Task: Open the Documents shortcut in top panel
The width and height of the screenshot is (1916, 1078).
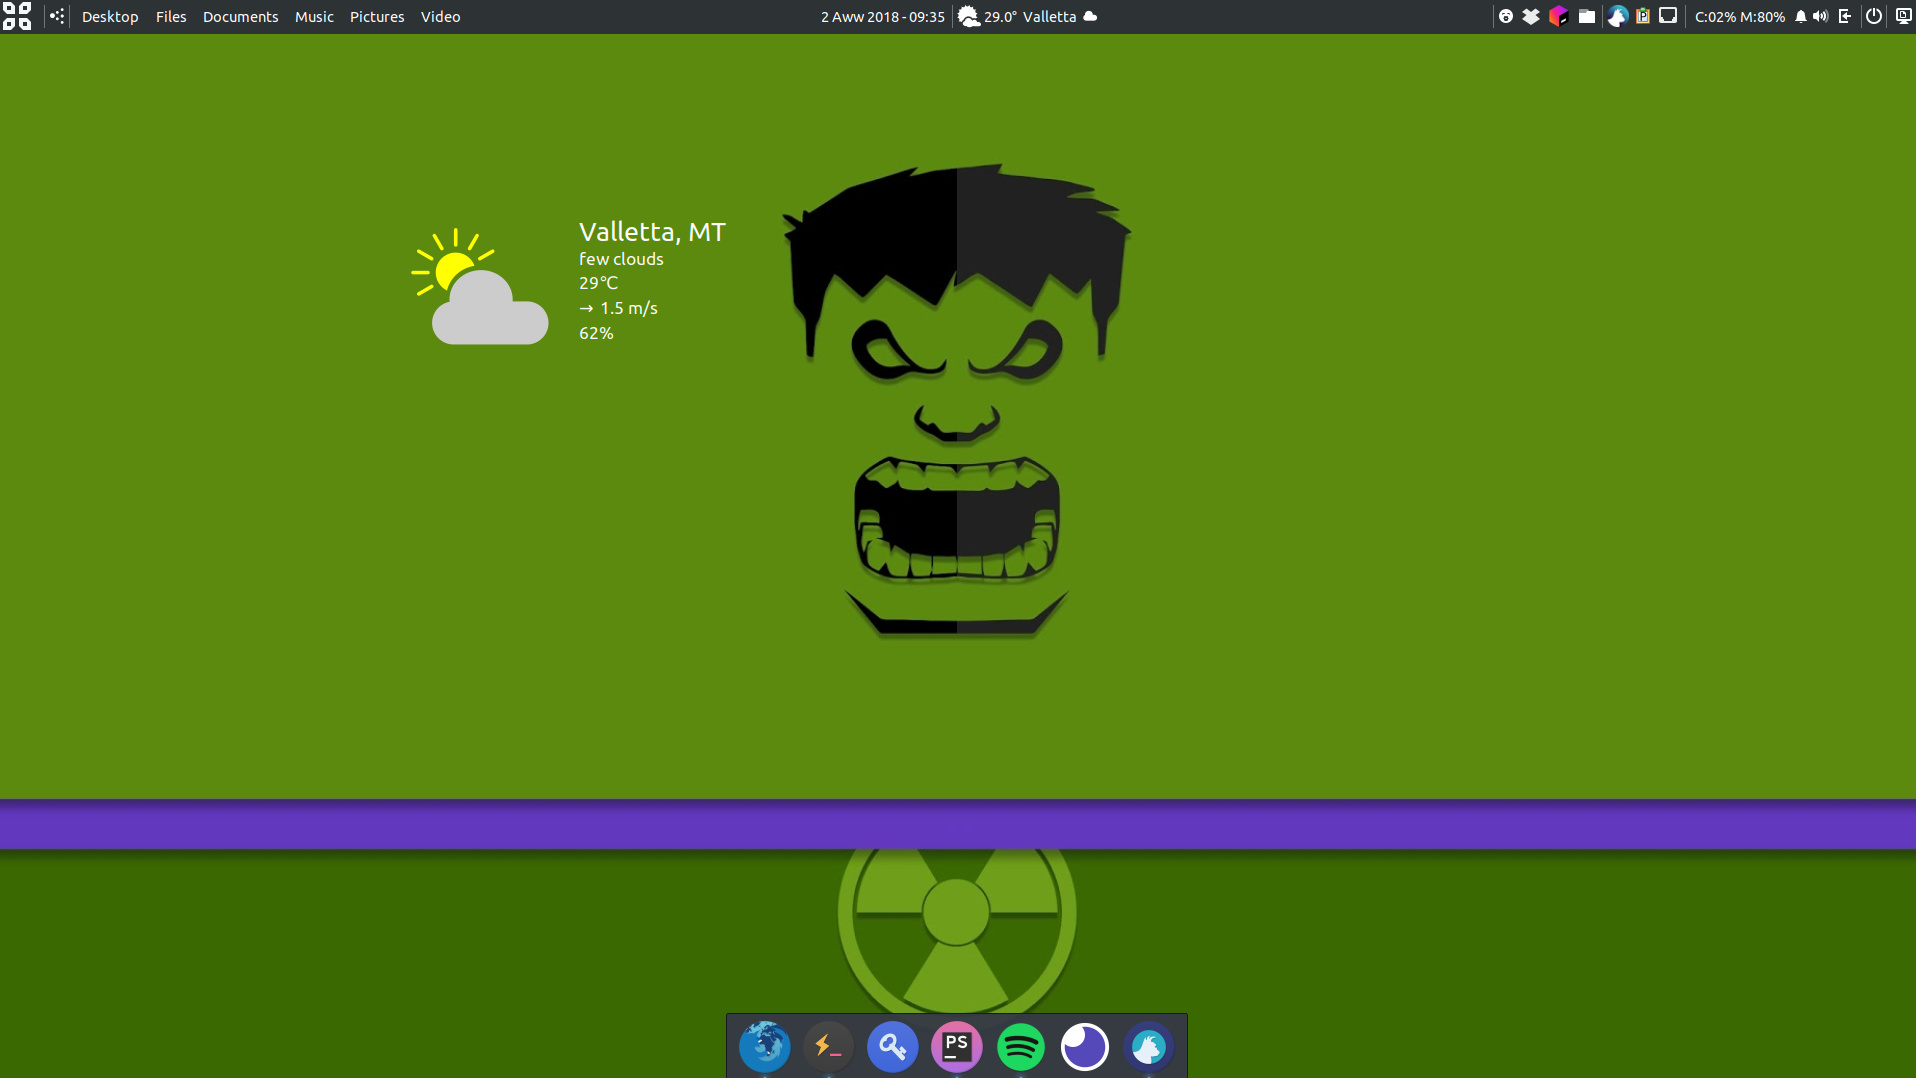Action: (240, 17)
